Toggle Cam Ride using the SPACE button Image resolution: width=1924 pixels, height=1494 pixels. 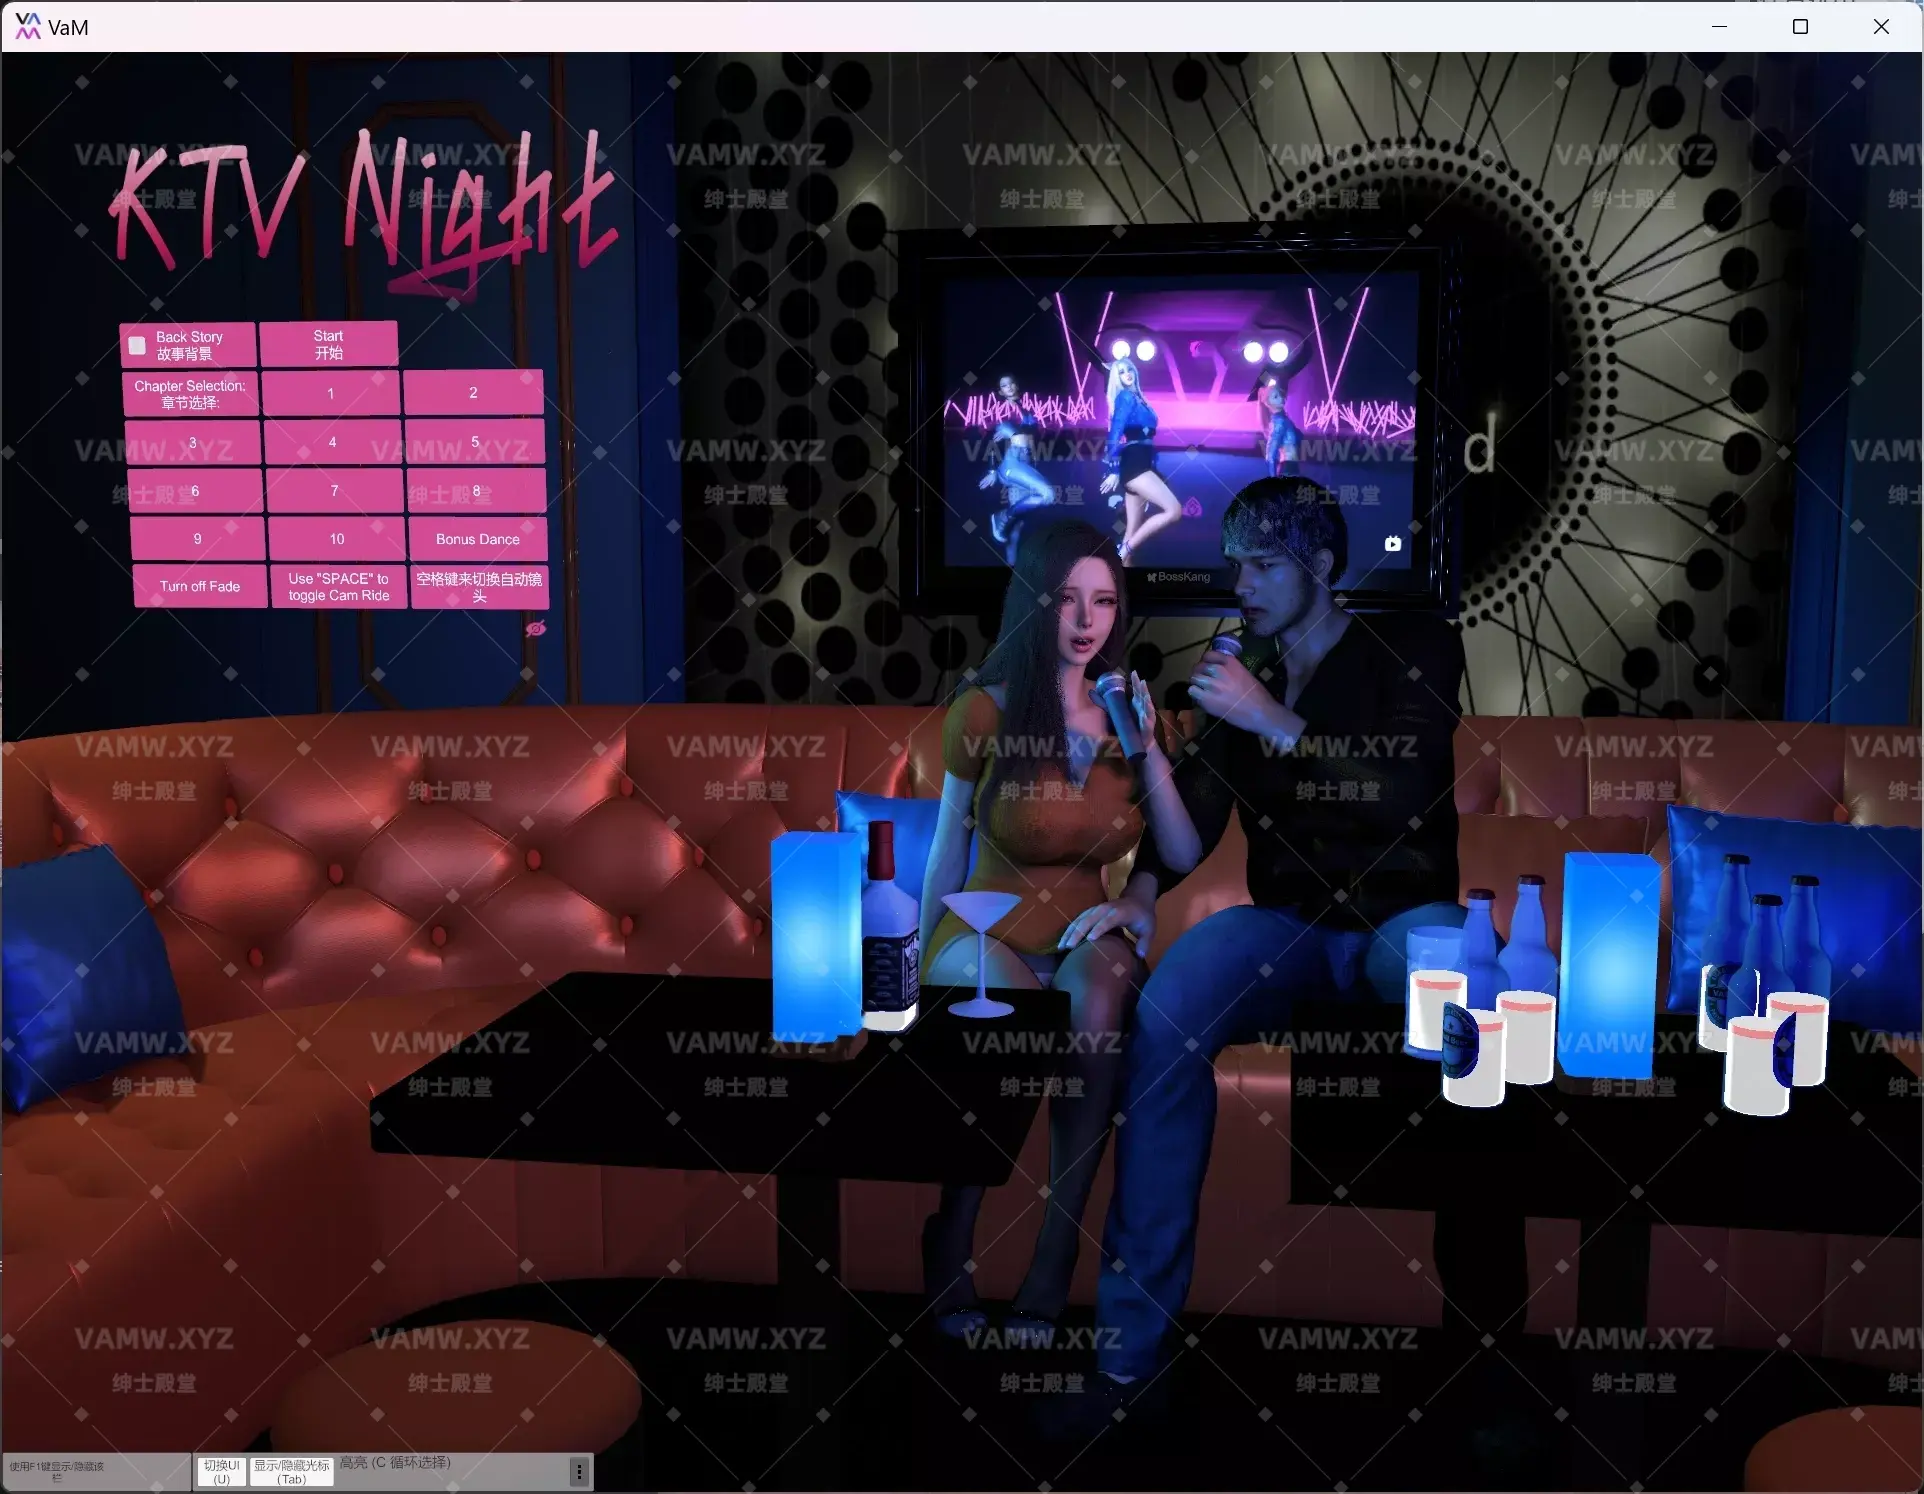[338, 586]
